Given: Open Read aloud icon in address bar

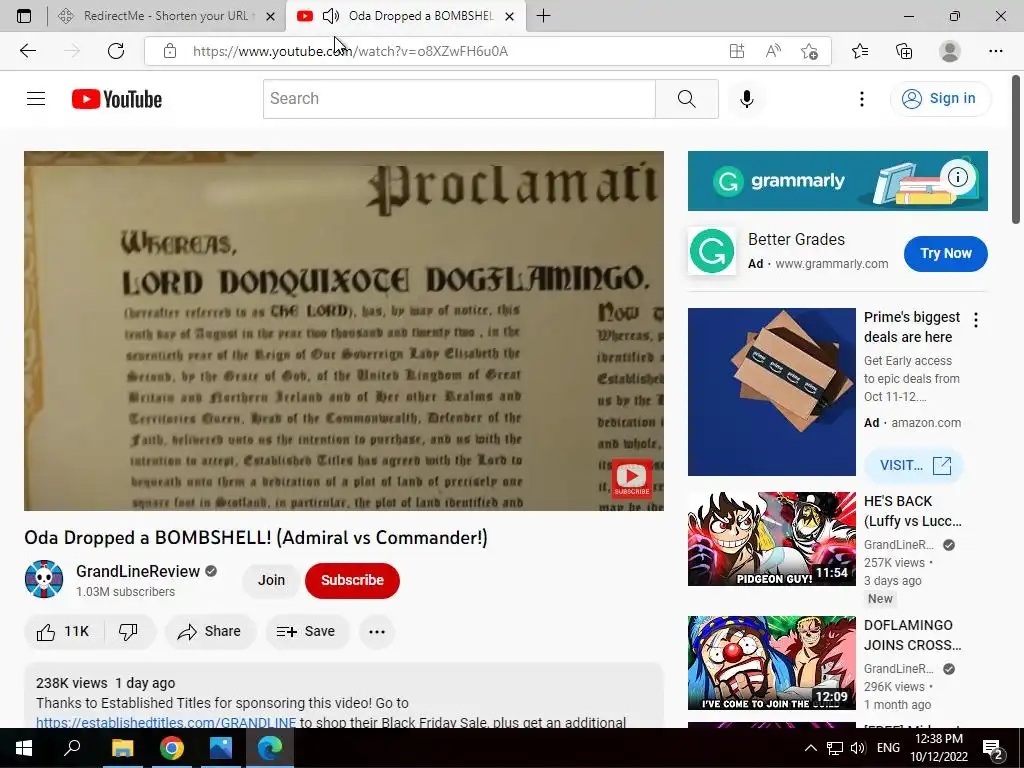Looking at the screenshot, I should point(773,51).
